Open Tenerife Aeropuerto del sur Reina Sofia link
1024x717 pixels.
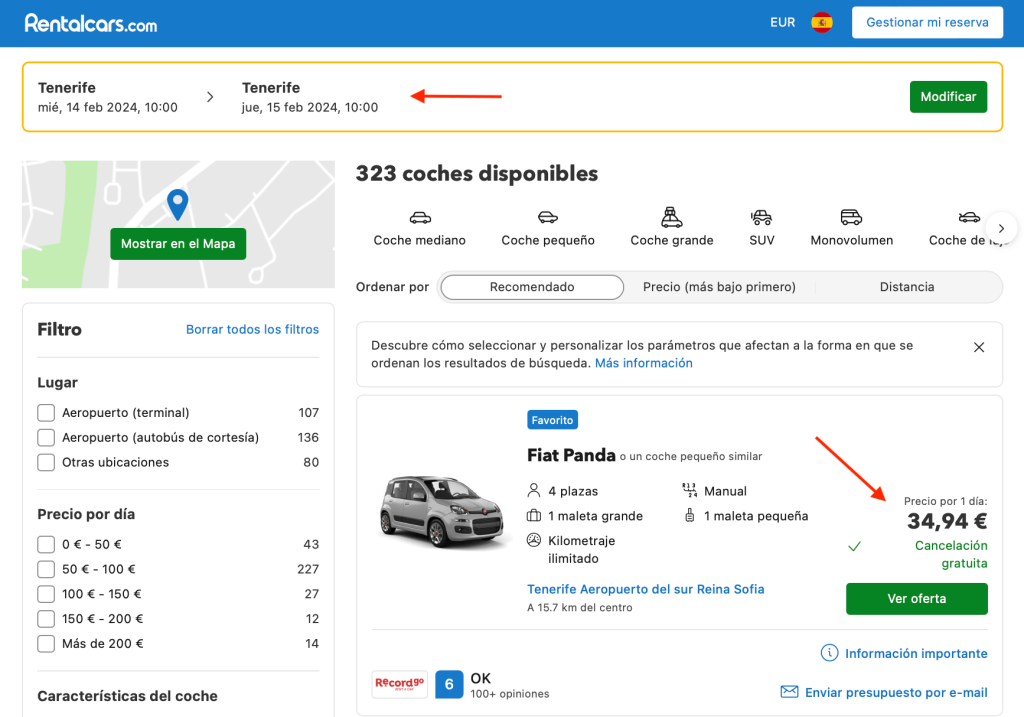coord(645,589)
